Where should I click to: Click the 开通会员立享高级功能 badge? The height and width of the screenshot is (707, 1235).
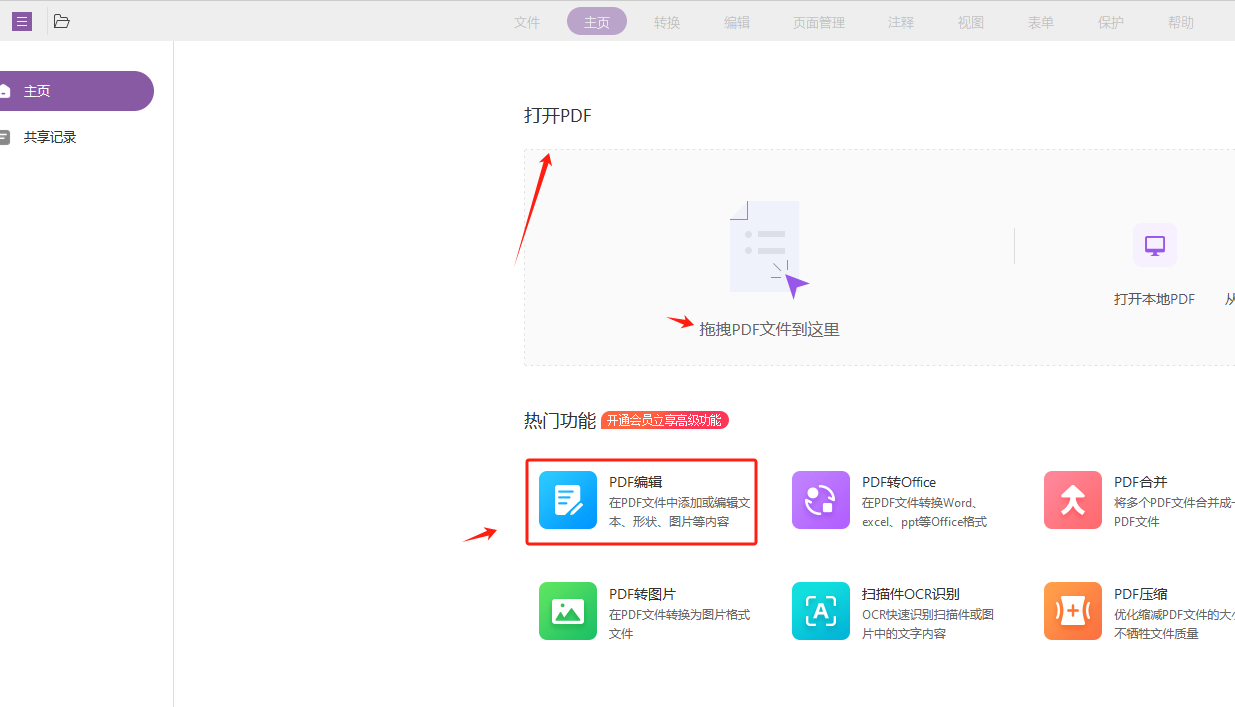(x=666, y=420)
